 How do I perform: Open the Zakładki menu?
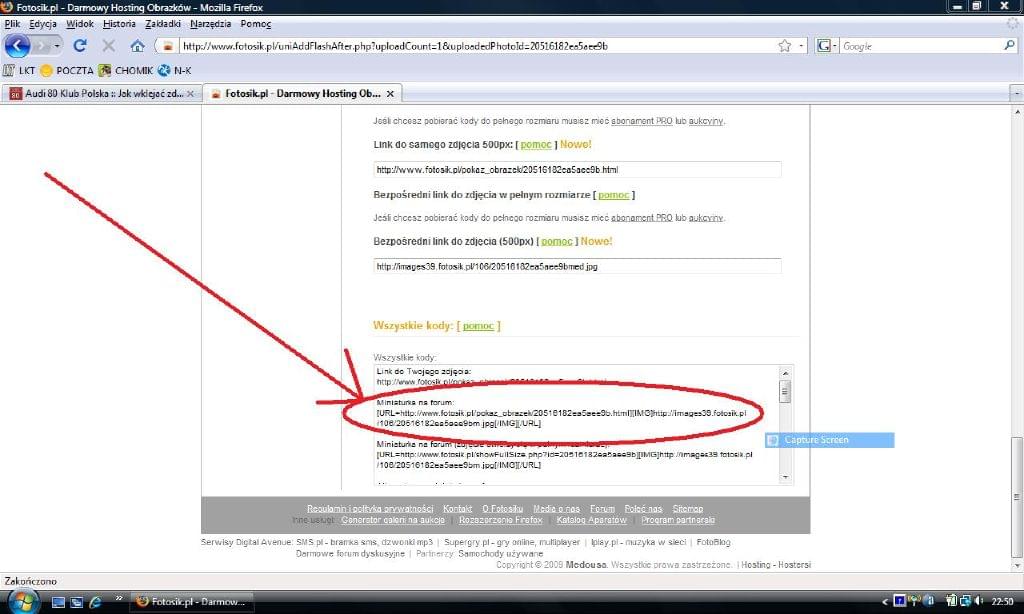163,24
